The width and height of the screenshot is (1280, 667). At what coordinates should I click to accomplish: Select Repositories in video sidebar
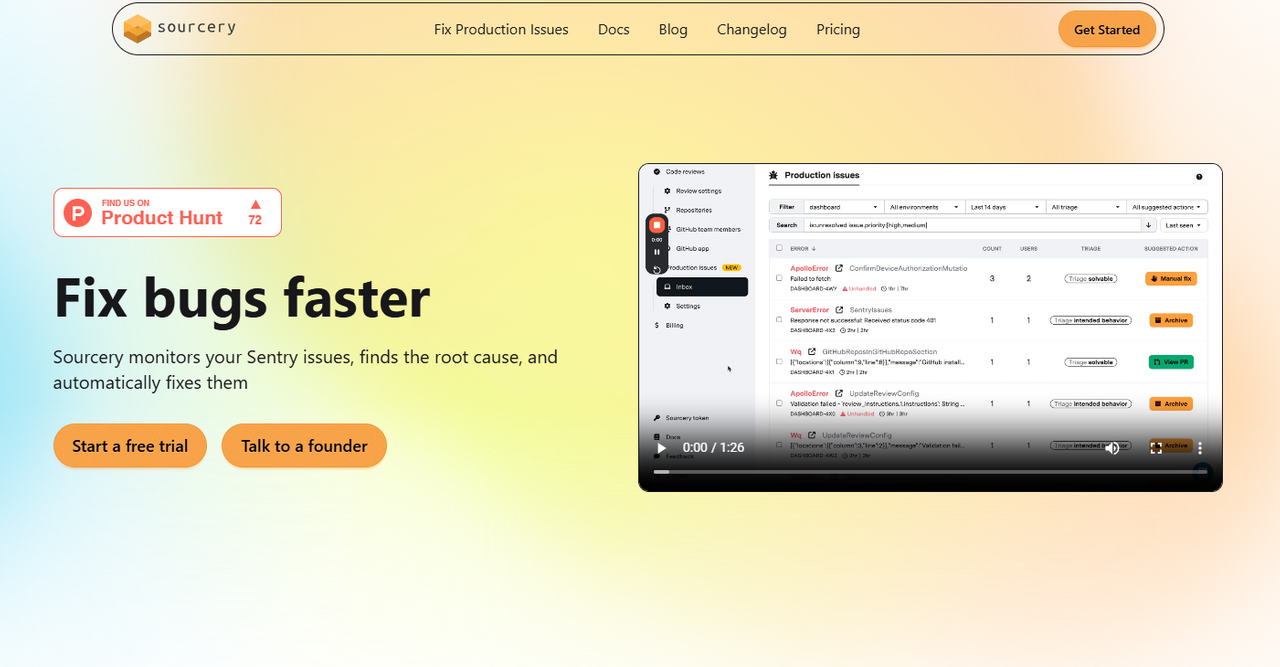coord(688,210)
